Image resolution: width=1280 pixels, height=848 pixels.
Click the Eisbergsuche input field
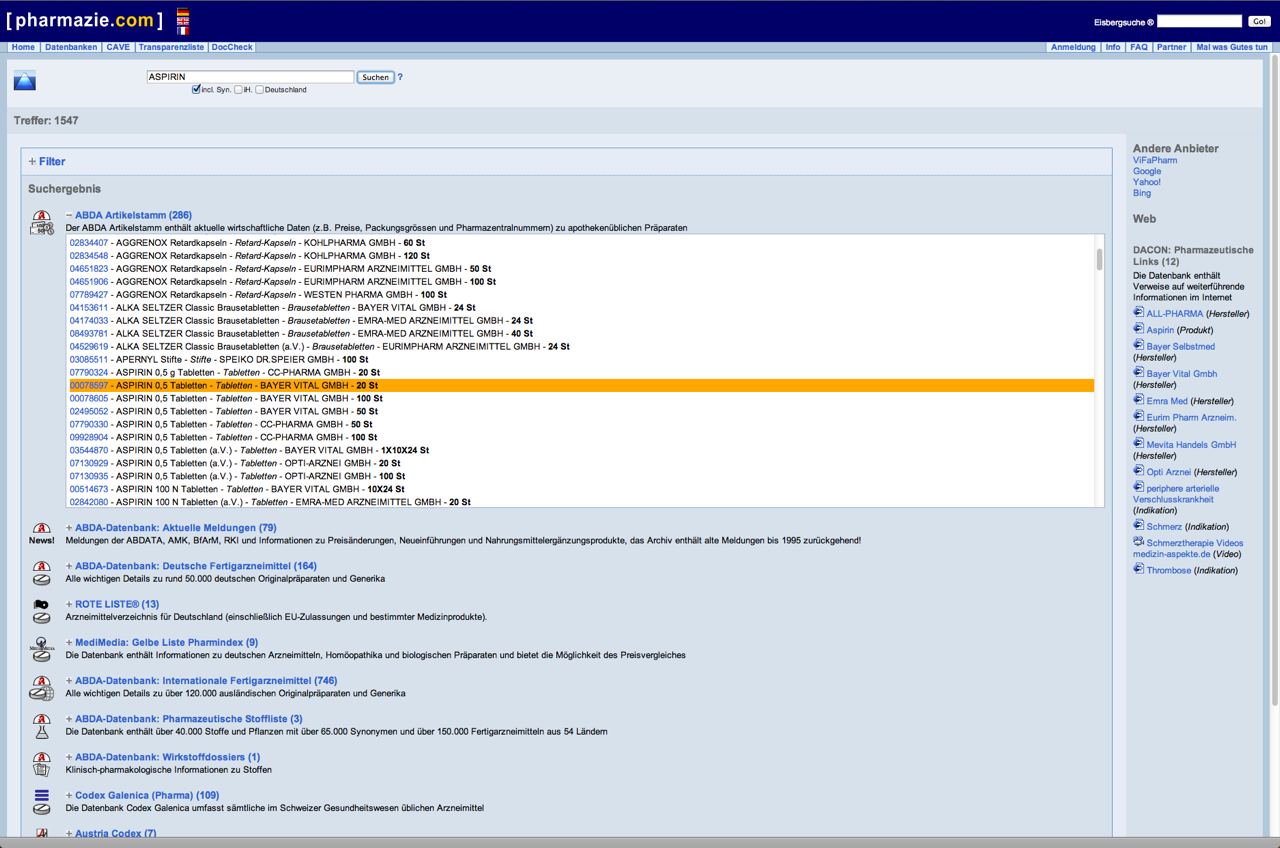(x=1198, y=21)
